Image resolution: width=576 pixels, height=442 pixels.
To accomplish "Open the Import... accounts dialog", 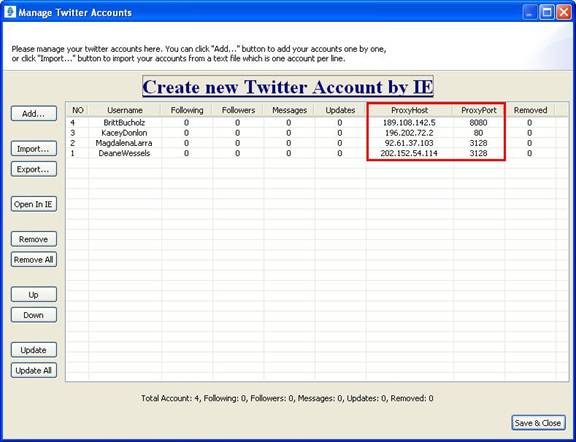I will (34, 148).
